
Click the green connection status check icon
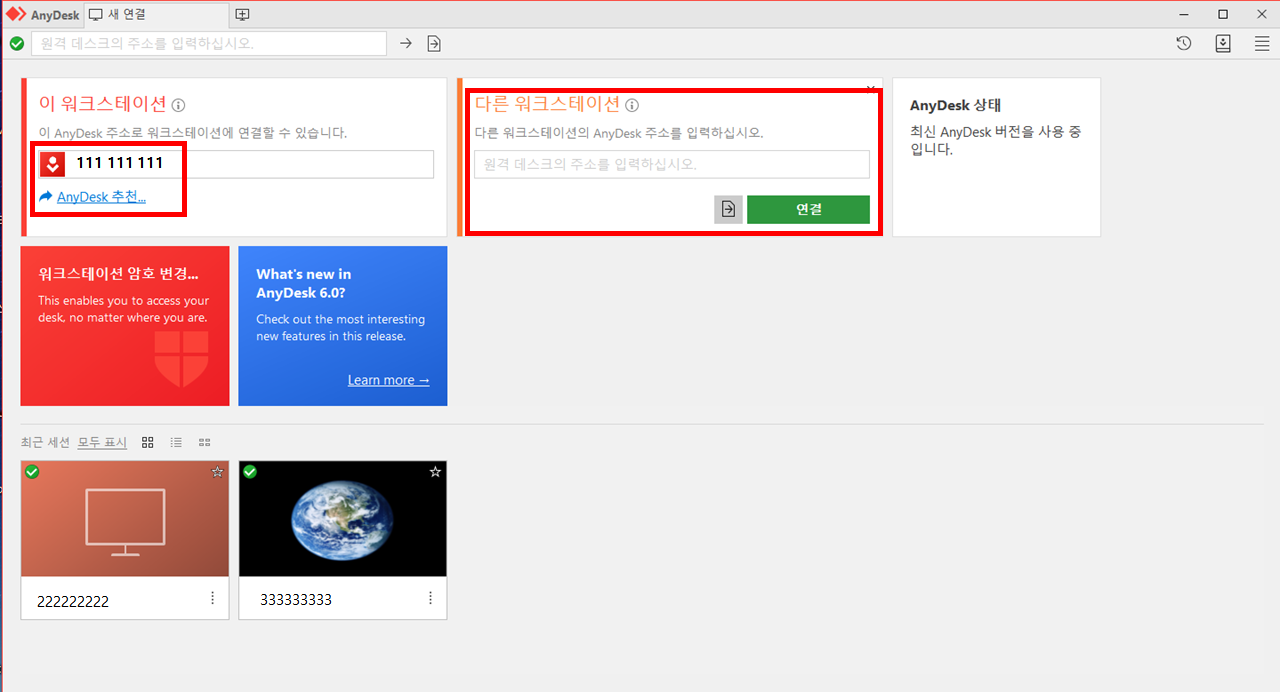(x=16, y=43)
